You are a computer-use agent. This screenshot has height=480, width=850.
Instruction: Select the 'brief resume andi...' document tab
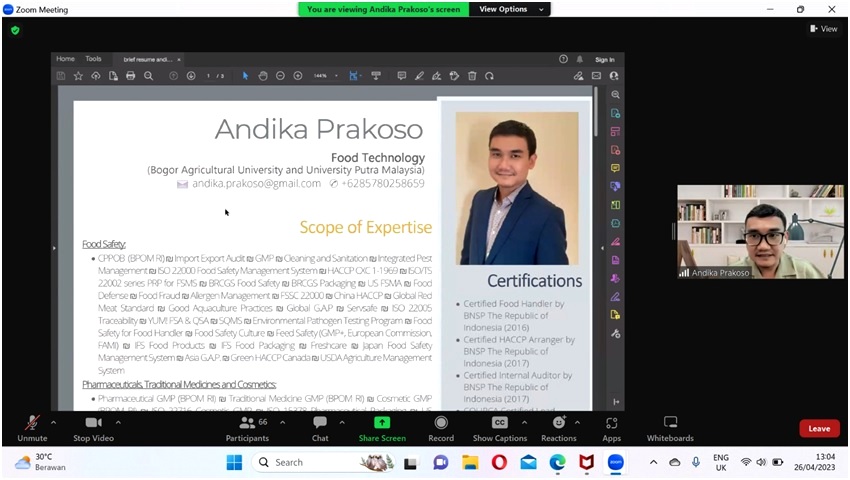pyautogui.click(x=147, y=60)
